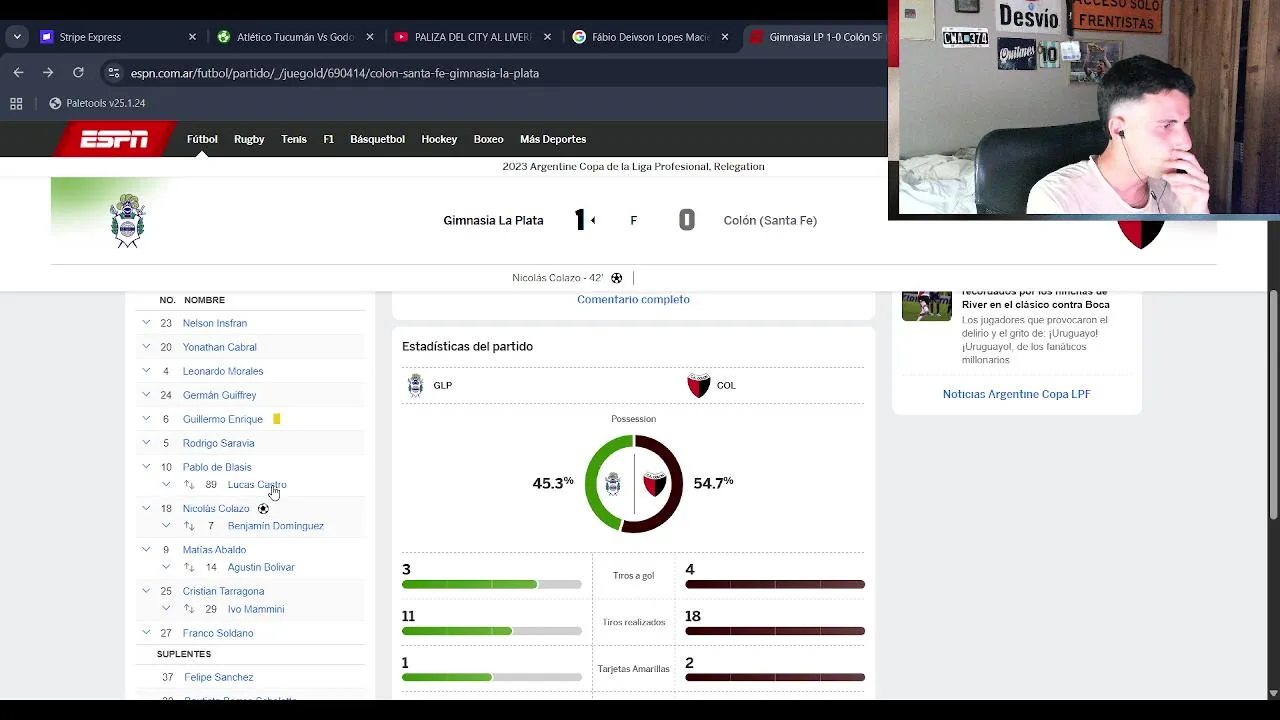Switch to Atlético Tucumán Vs Godoy tab
1280x720 pixels.
tap(296, 37)
